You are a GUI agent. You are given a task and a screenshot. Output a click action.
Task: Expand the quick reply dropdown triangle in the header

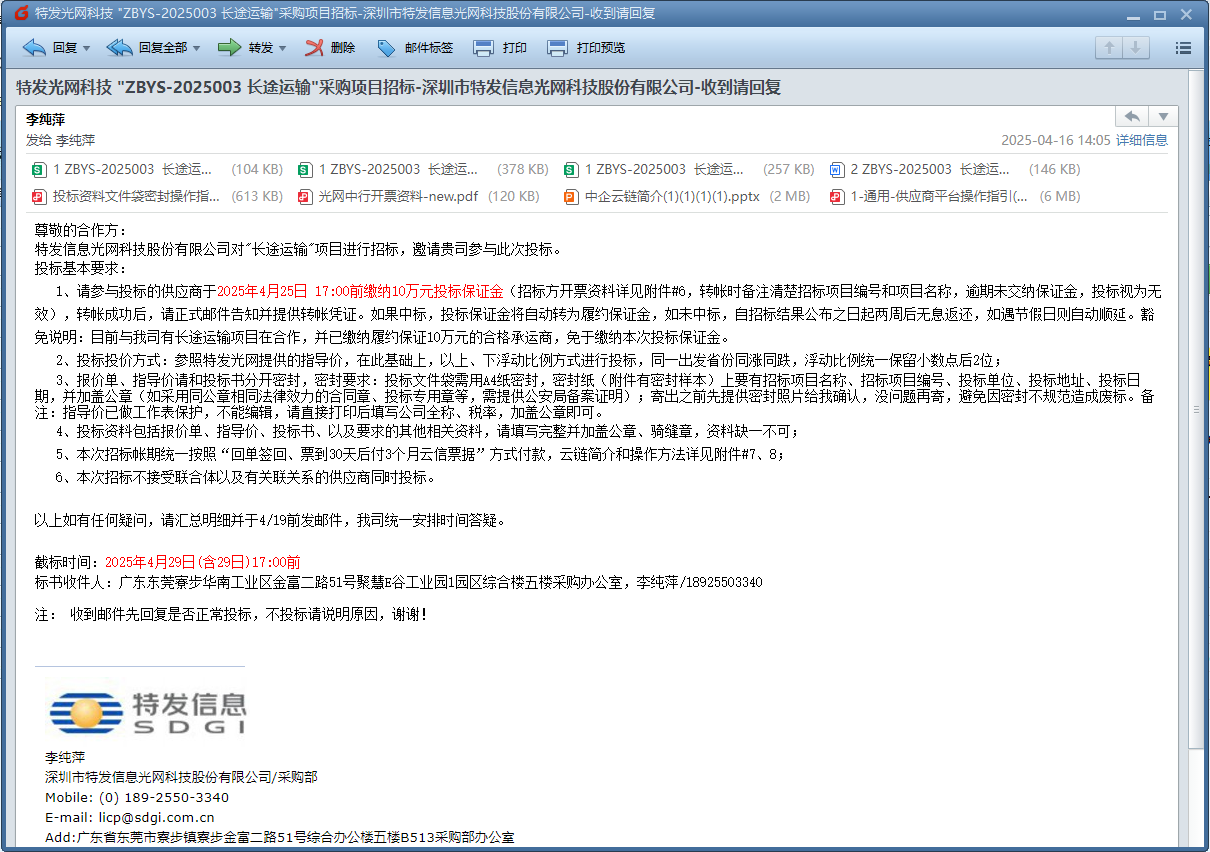(1163, 117)
